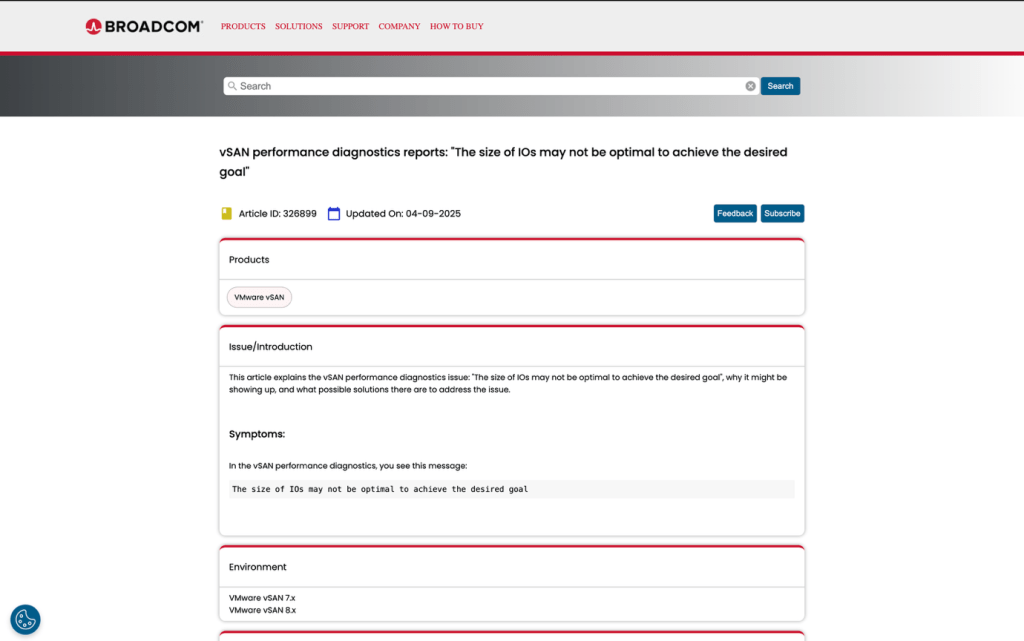Click the Products section heading
The width and height of the screenshot is (1024, 641).
(x=249, y=260)
